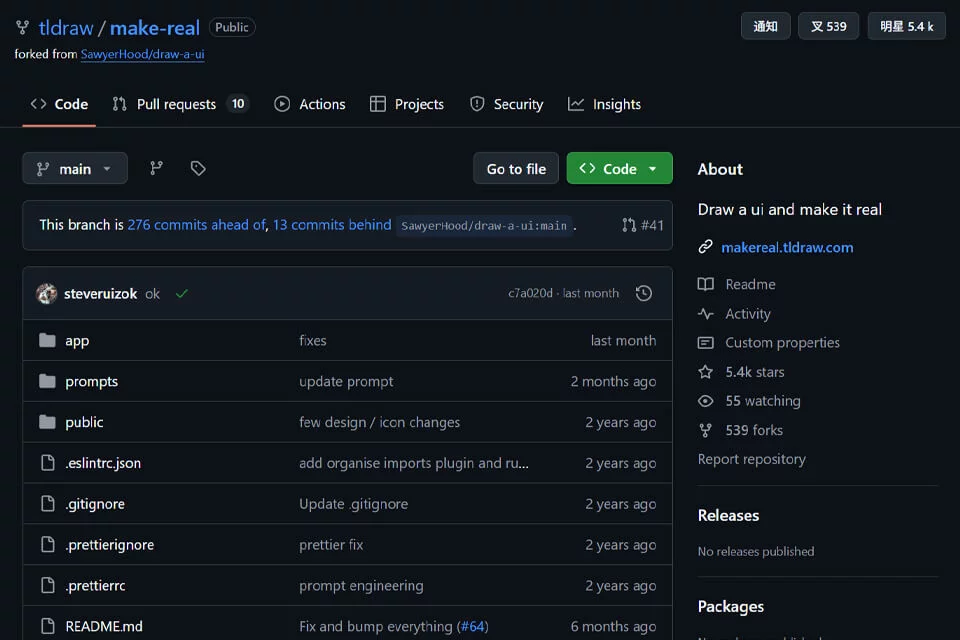This screenshot has width=960, height=640.
Task: Open the app folder
Action: tap(77, 341)
